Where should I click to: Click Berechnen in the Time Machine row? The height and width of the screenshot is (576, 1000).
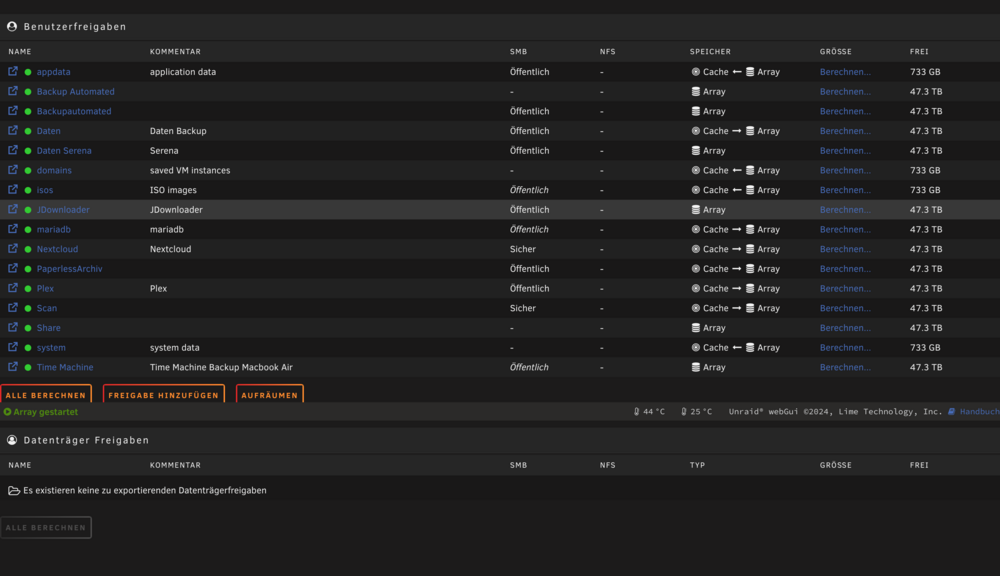point(845,367)
